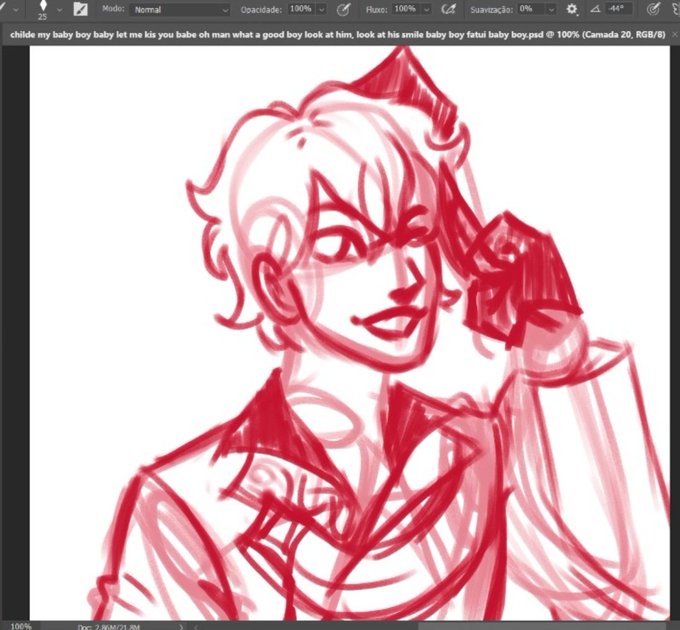
Task: Click the Fluxo 100% value field
Action: pyautogui.click(x=405, y=9)
